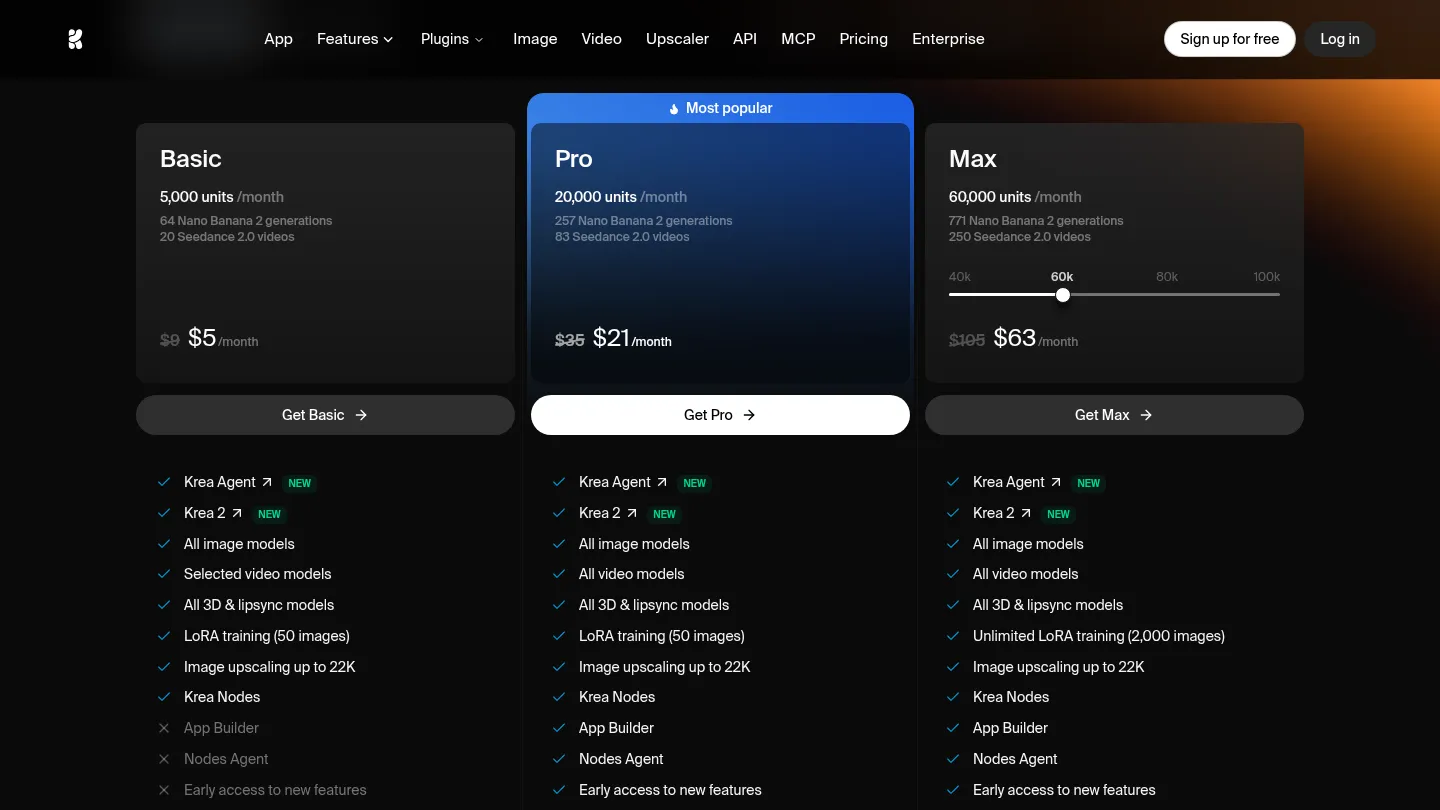1440x810 pixels.
Task: Click the checkmark beside Pro App Builder
Action: pyautogui.click(x=559, y=728)
